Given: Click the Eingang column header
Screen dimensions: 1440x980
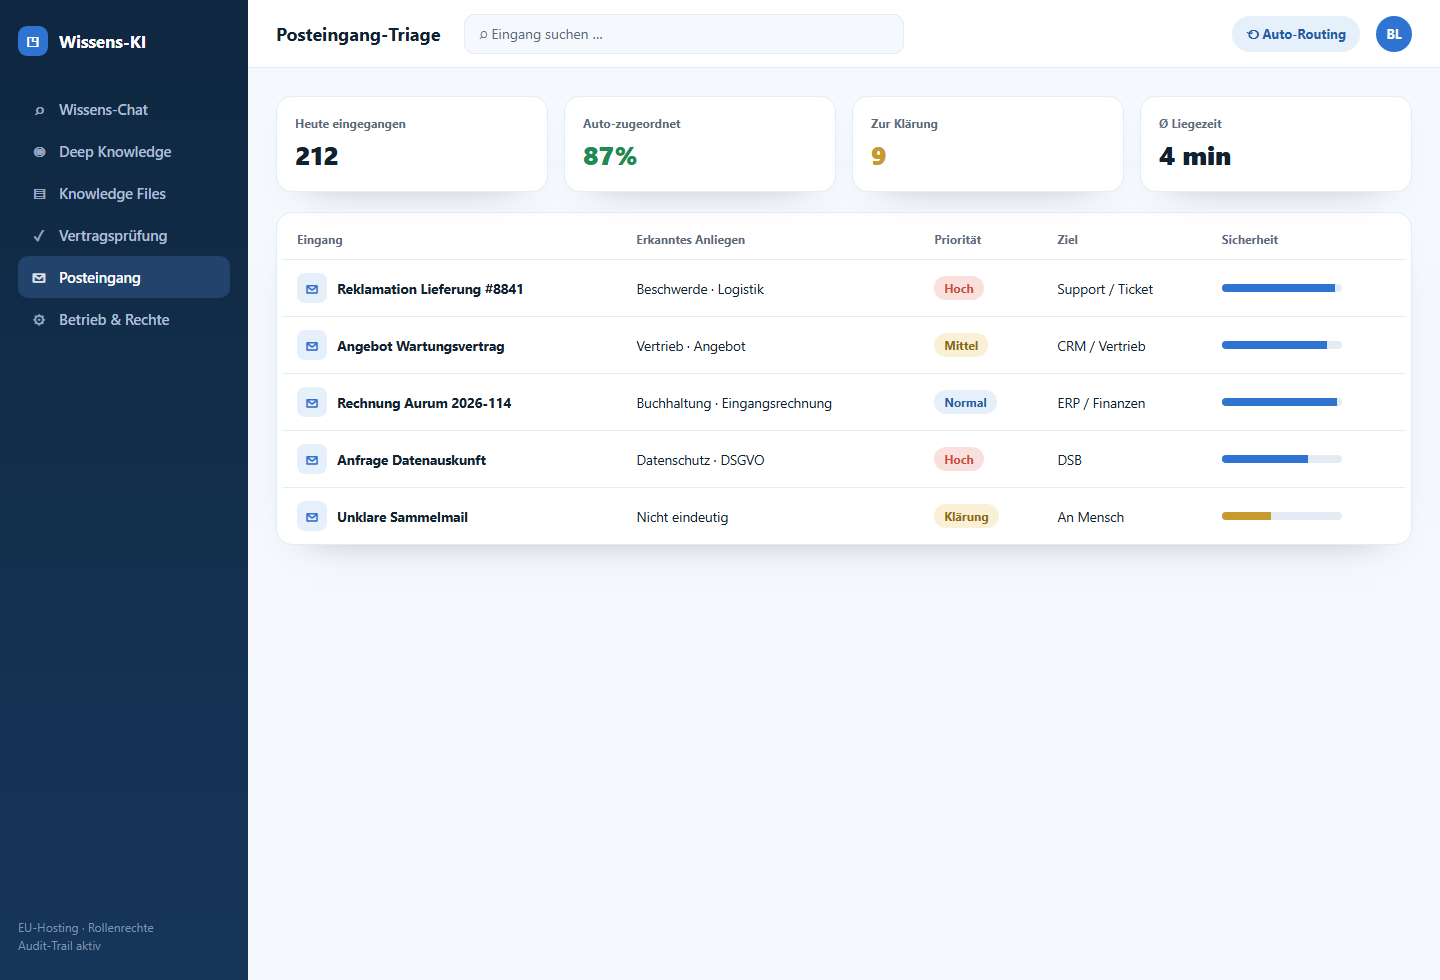Looking at the screenshot, I should 320,240.
